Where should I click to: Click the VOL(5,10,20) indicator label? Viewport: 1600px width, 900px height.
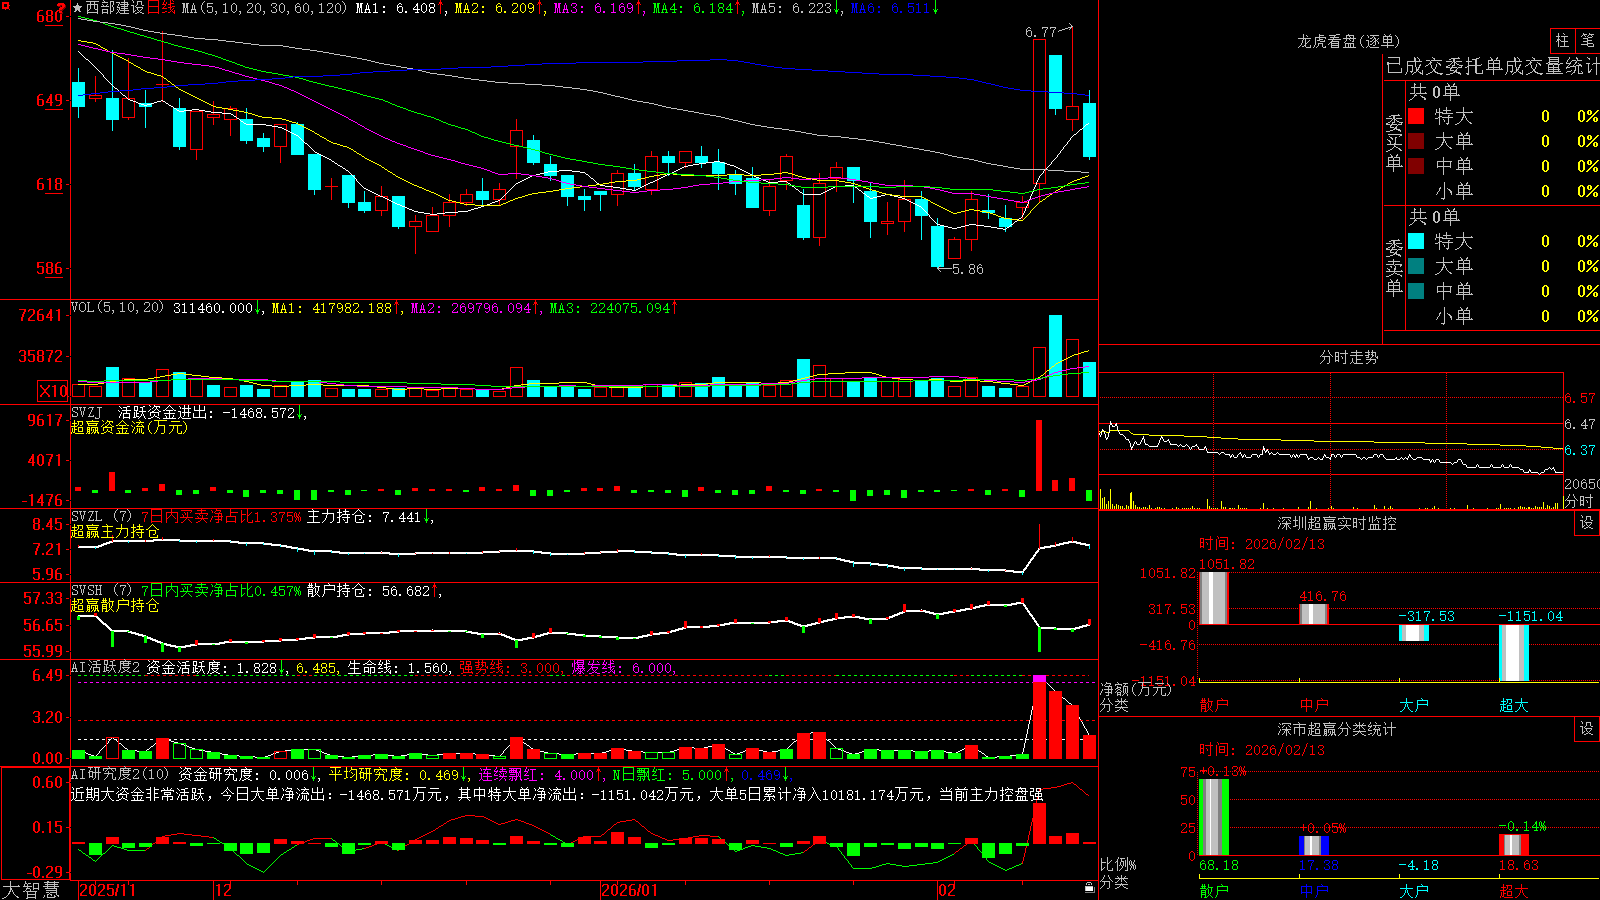pos(118,308)
